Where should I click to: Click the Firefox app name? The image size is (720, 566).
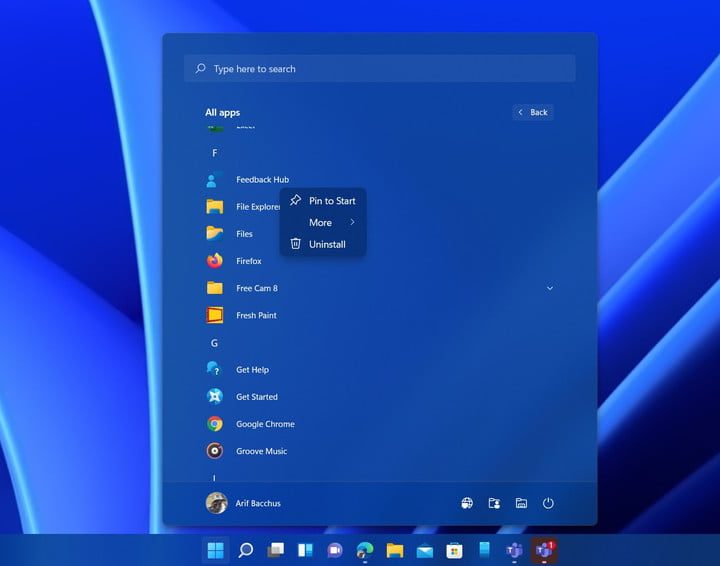click(249, 261)
